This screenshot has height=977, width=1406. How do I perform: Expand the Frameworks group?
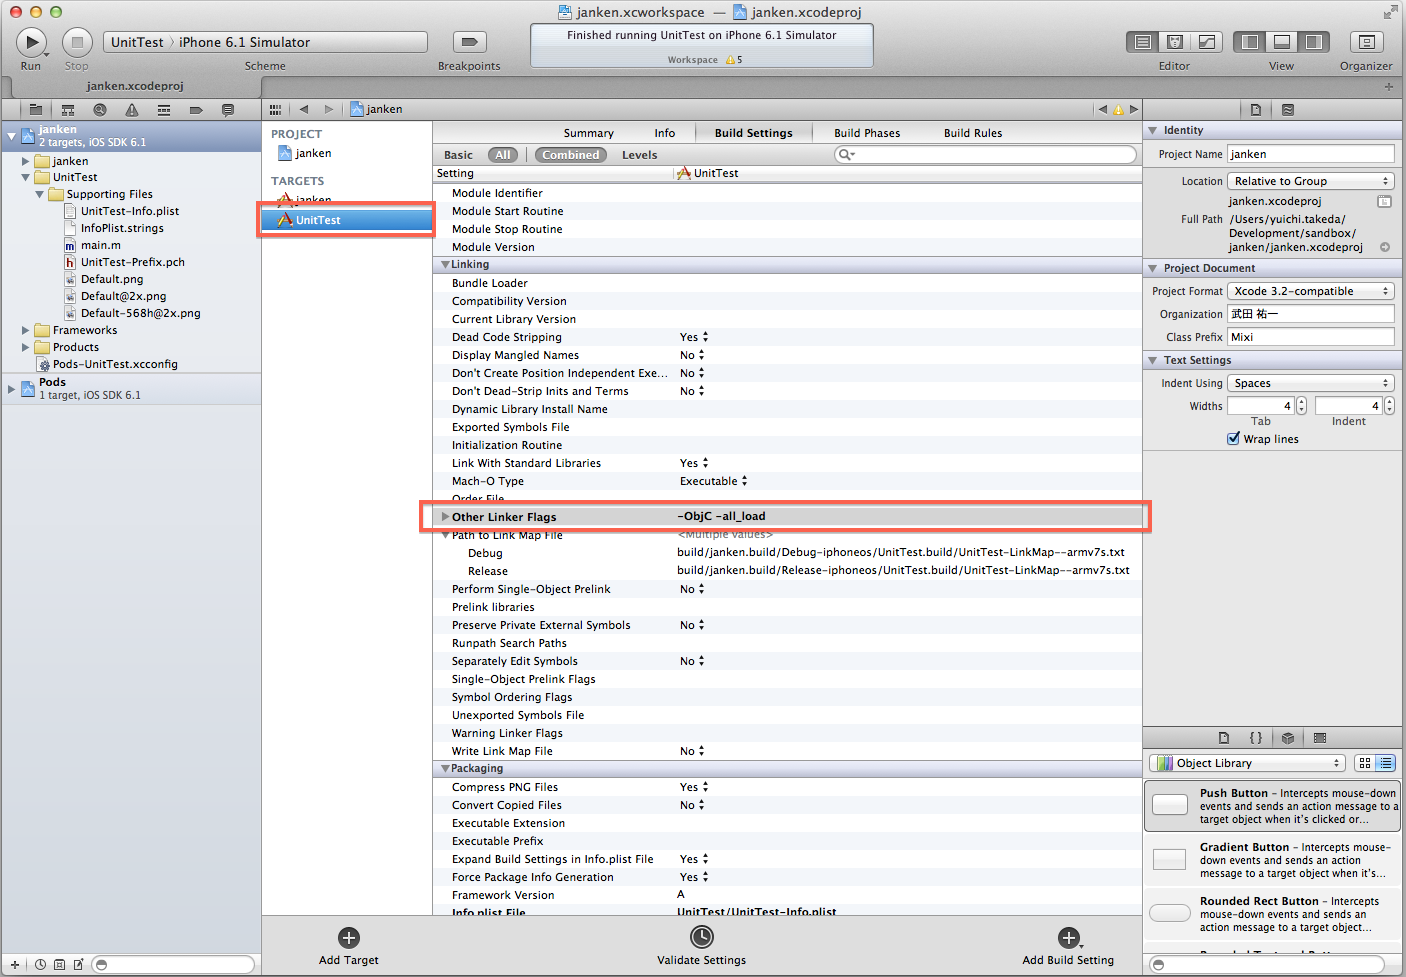click(x=26, y=330)
